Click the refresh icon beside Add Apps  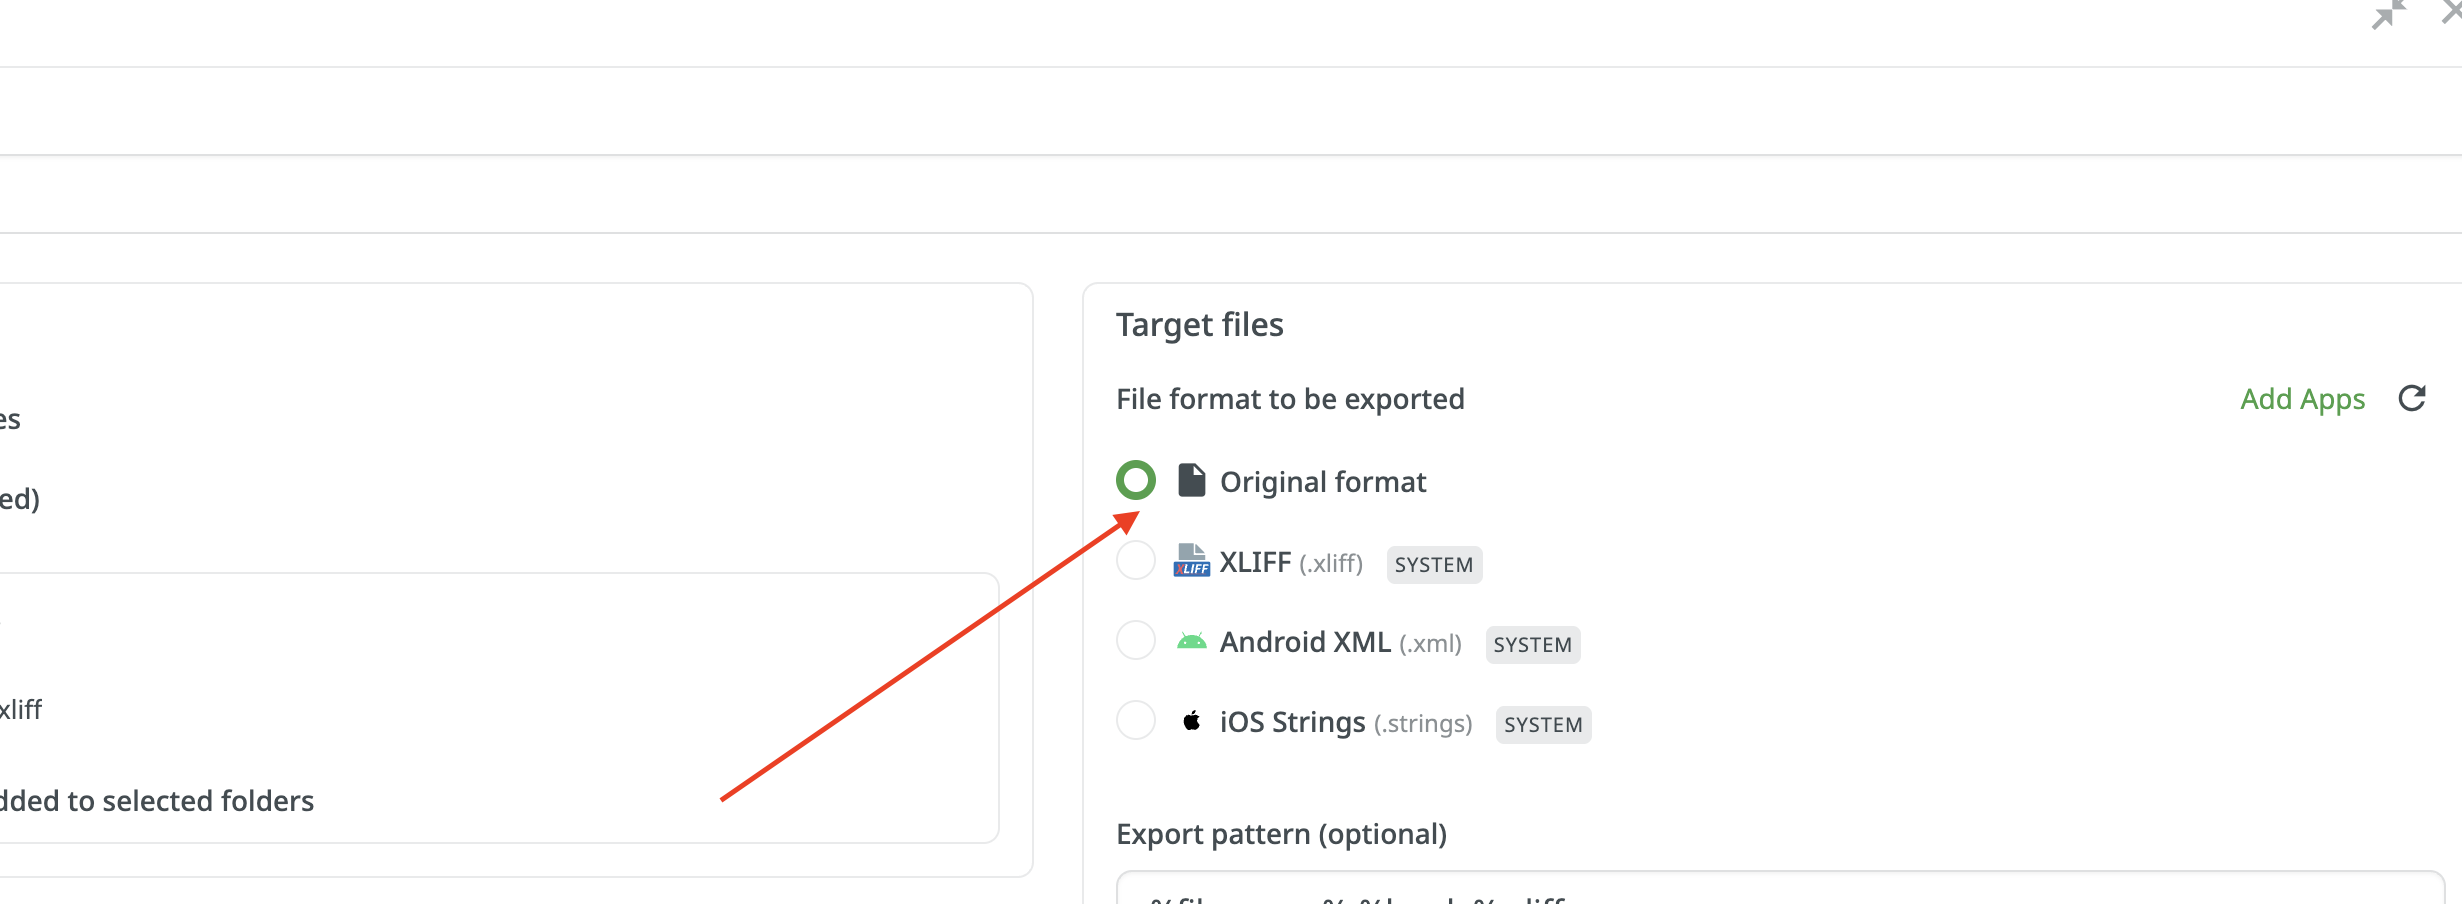tap(2412, 398)
